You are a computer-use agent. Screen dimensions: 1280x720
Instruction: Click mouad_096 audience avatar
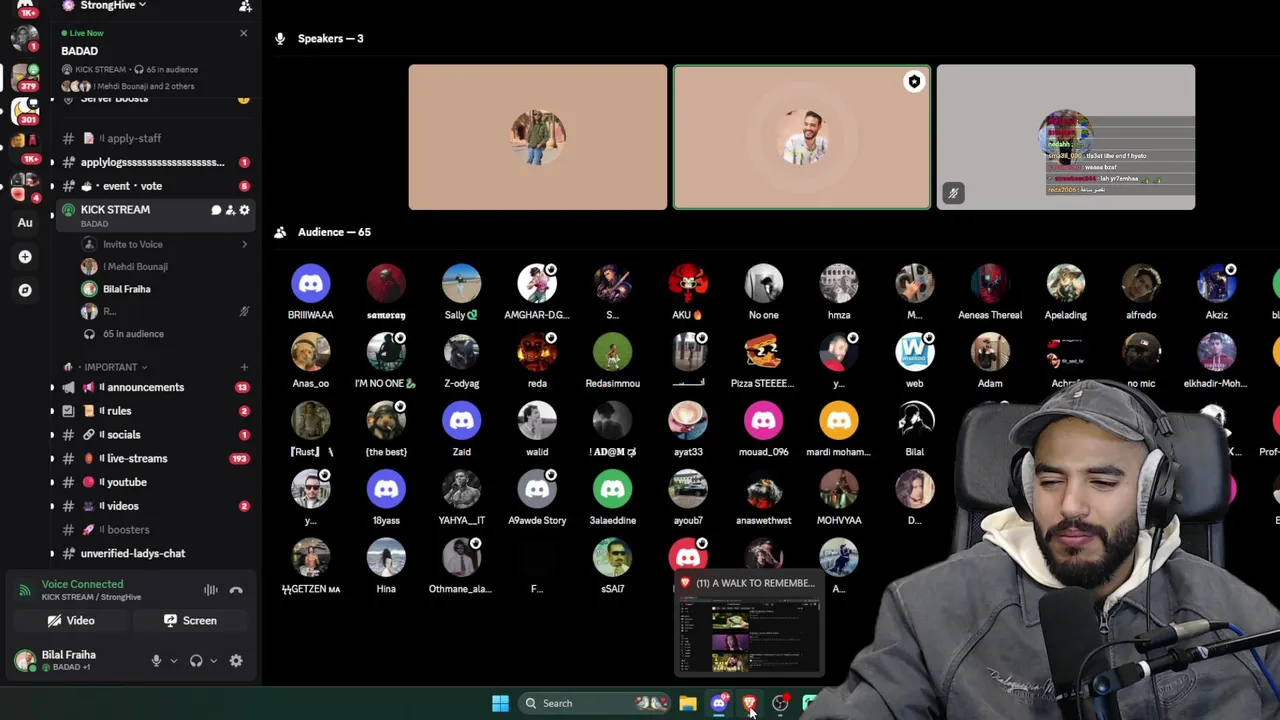pos(764,421)
